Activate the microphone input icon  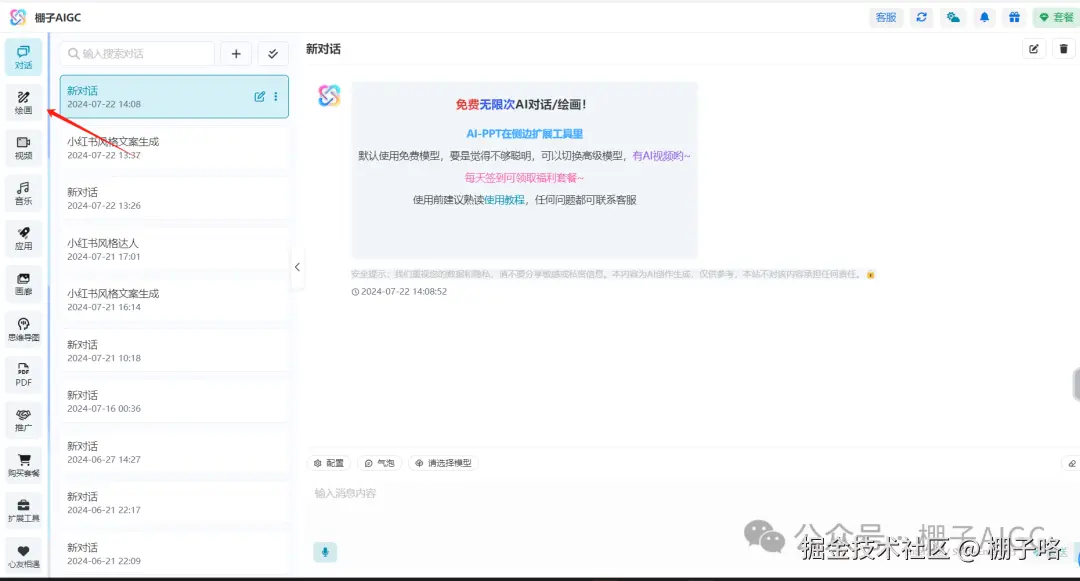325,552
